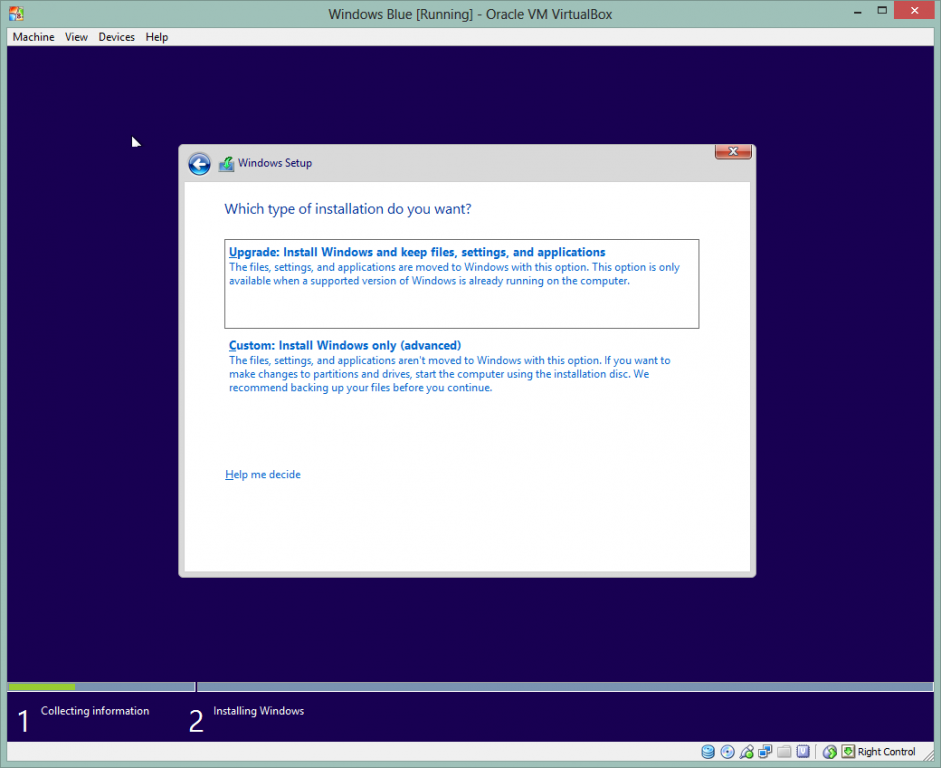941x768 pixels.
Task: Click the USB devices indicator icon
Action: click(746, 752)
